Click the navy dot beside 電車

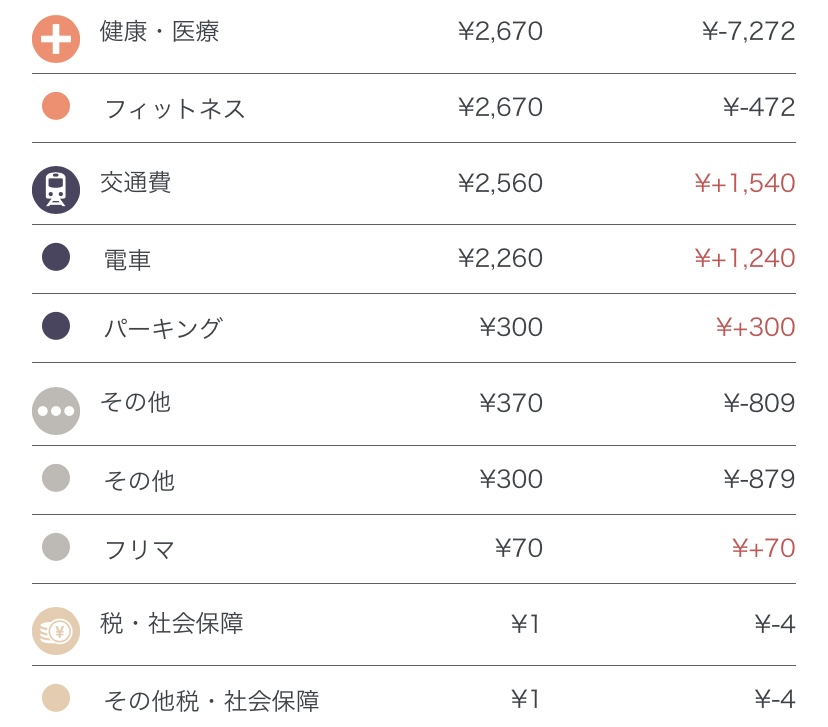pos(56,257)
